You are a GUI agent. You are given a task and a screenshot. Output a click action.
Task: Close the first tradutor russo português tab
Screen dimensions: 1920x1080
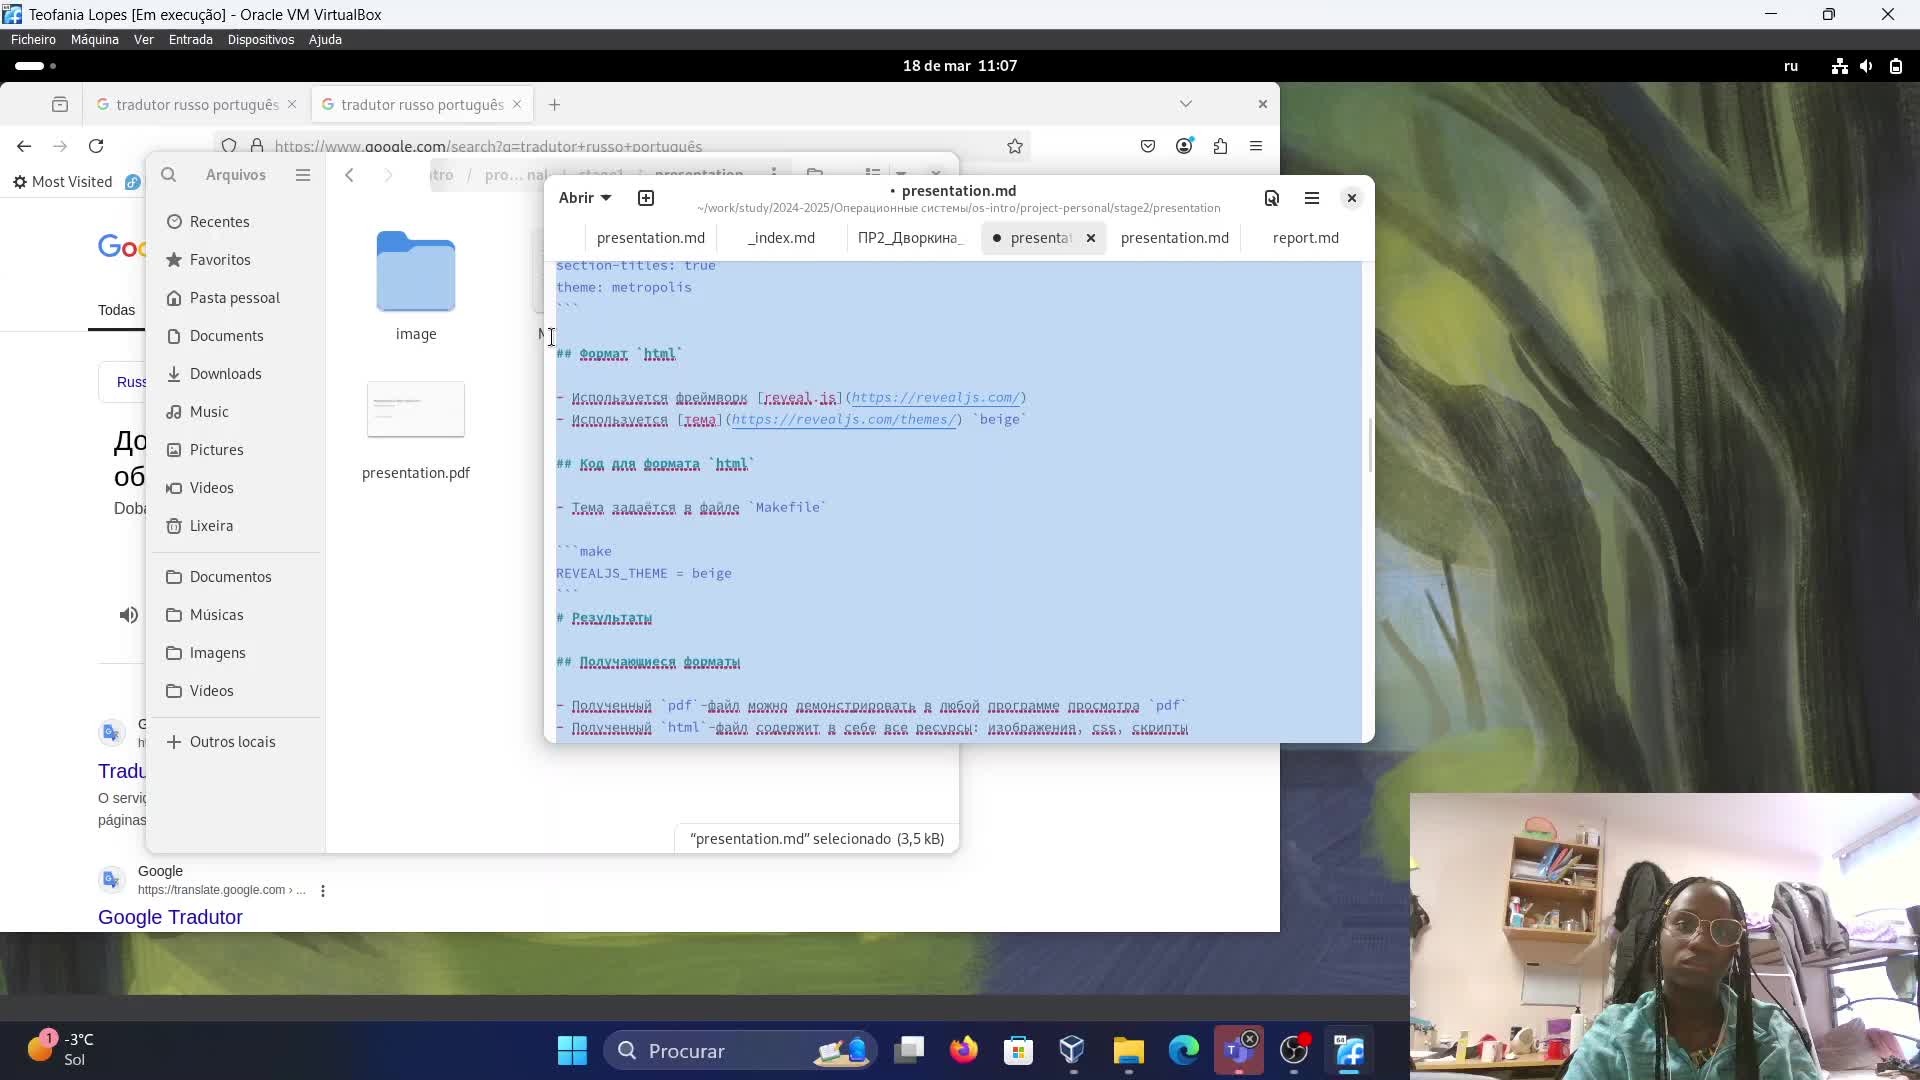click(292, 104)
